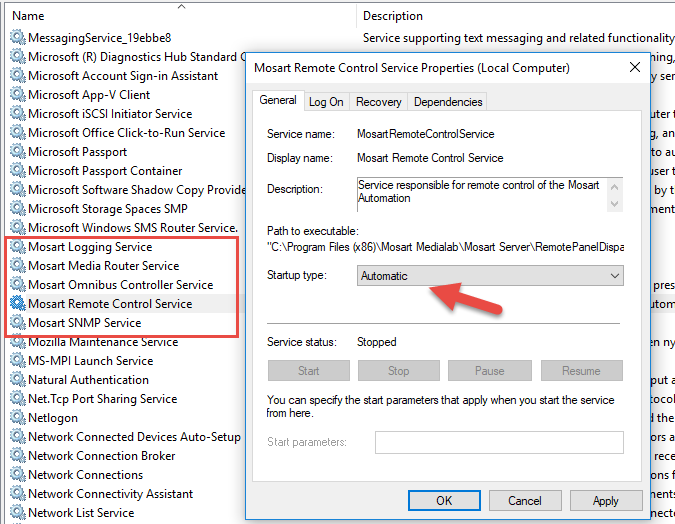Image resolution: width=675 pixels, height=524 pixels.
Task: Click the Cancel button
Action: click(525, 500)
